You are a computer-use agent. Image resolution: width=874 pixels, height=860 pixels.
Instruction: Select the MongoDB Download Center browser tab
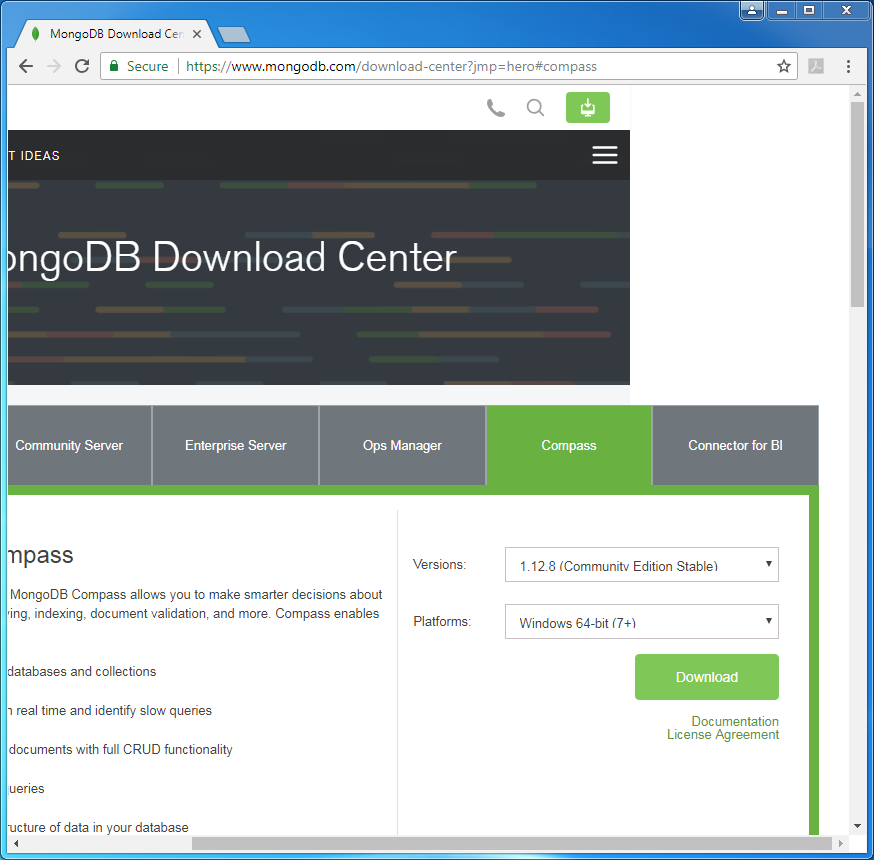tap(116, 34)
